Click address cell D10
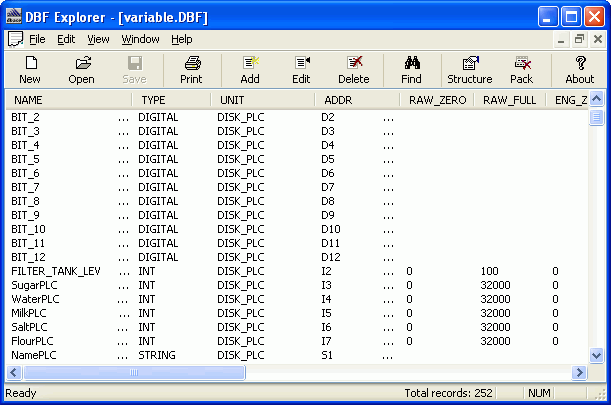 click(x=331, y=229)
